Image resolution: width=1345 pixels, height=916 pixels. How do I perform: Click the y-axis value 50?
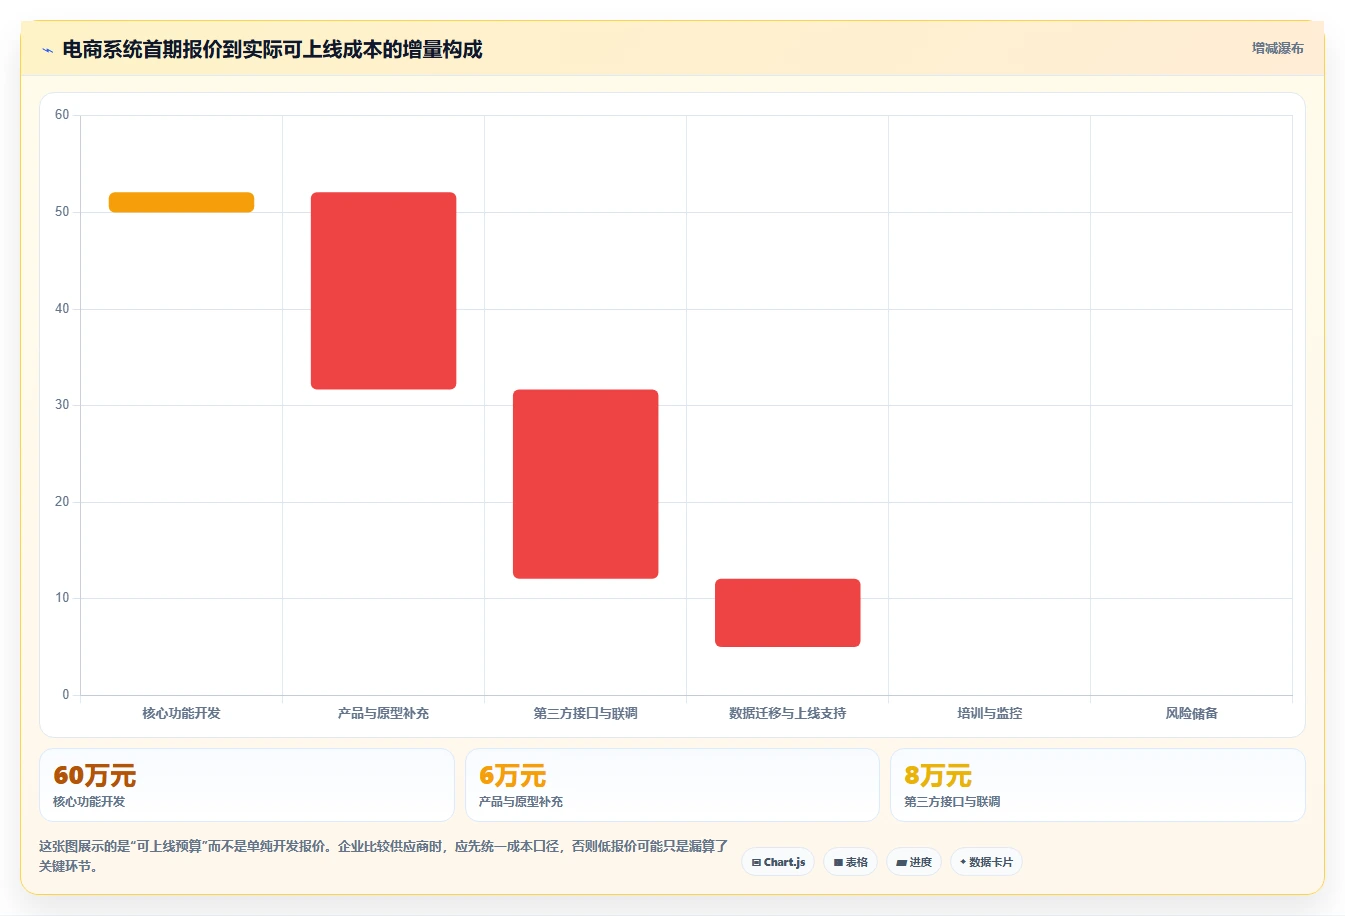62,212
